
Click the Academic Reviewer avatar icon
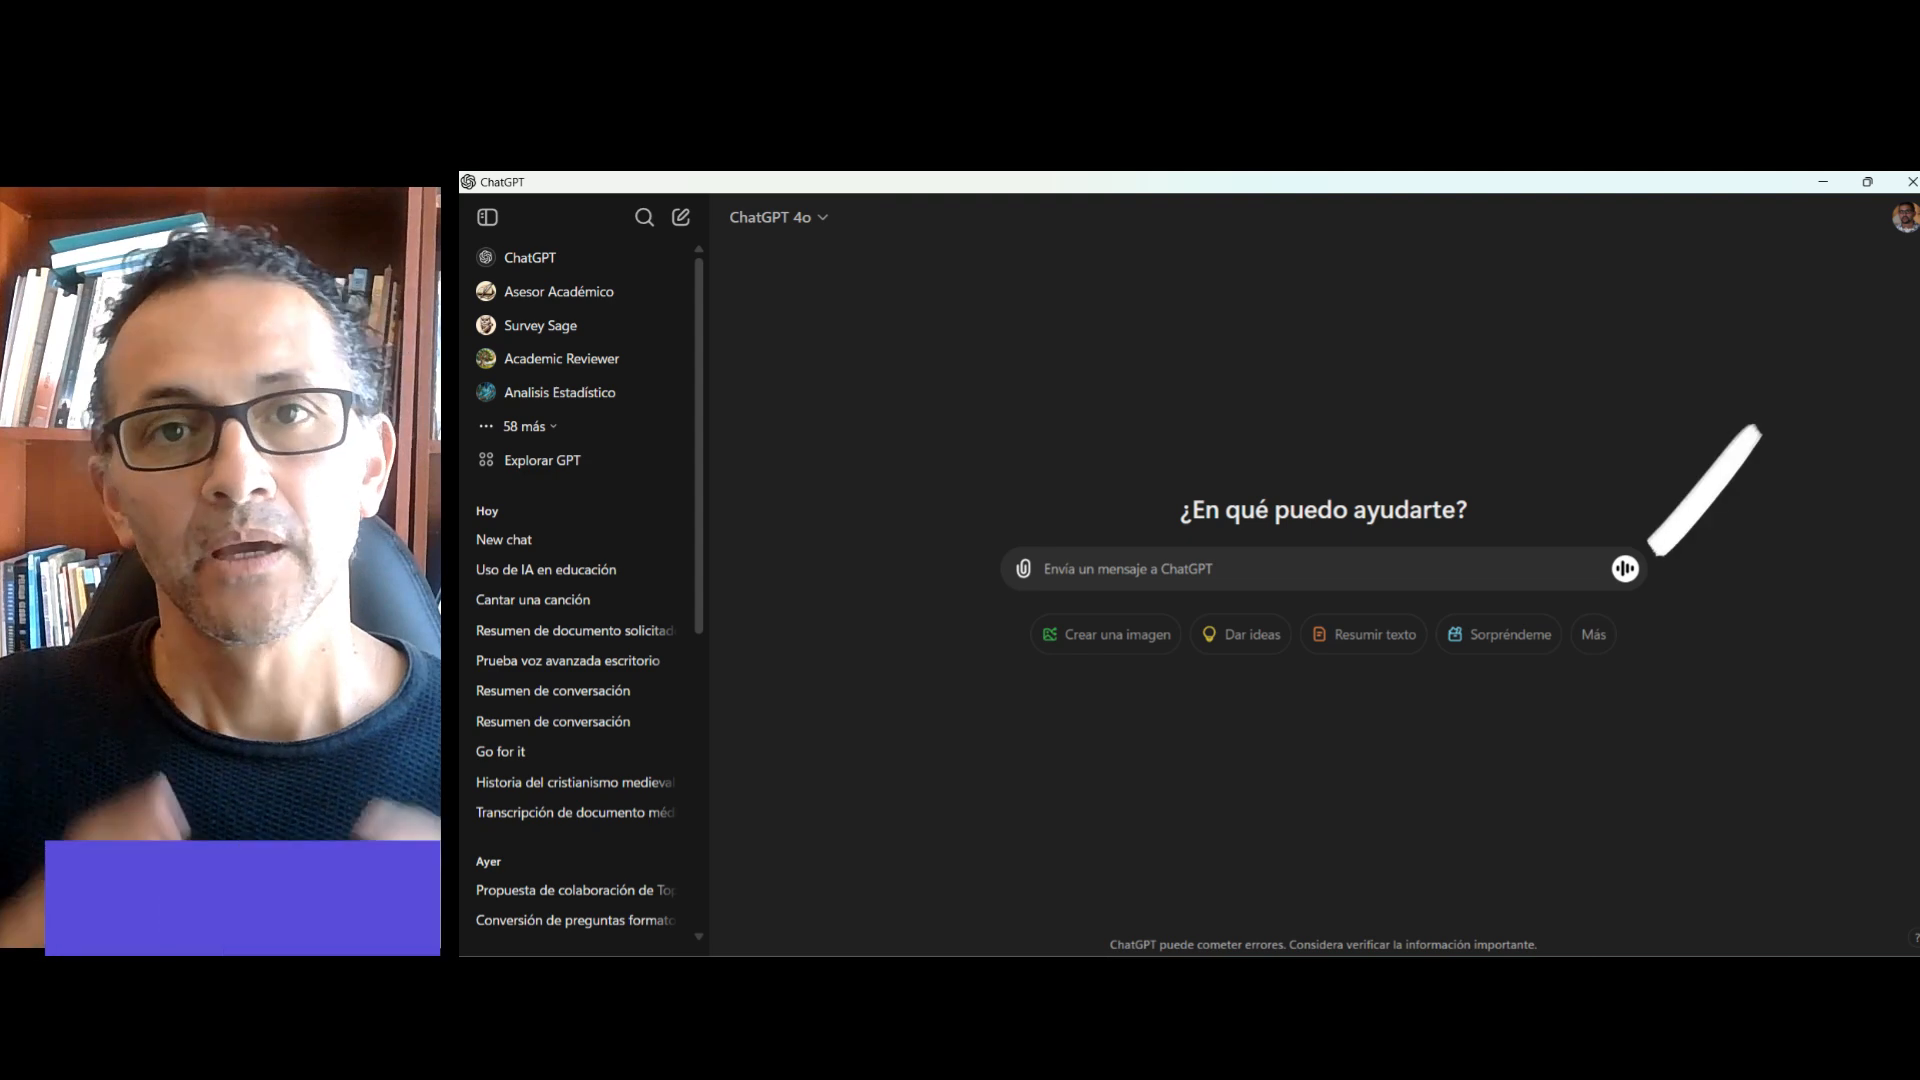coord(486,358)
